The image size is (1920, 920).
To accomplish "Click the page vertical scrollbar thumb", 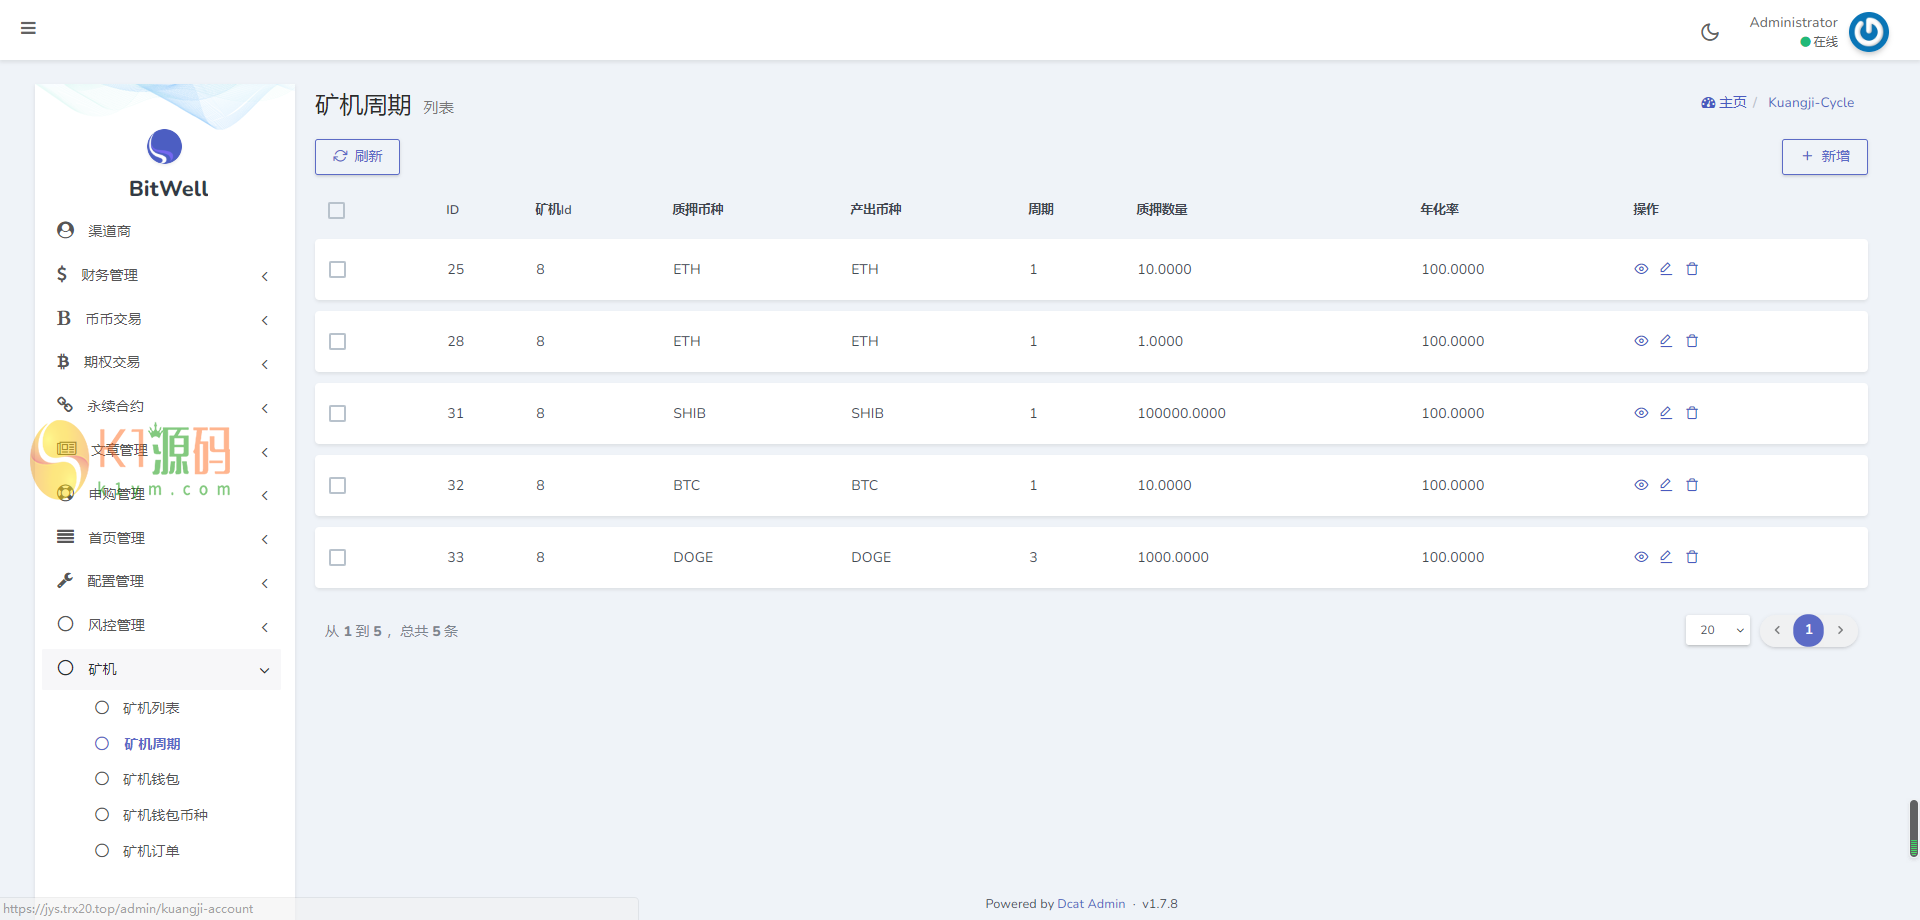I will point(1914,828).
